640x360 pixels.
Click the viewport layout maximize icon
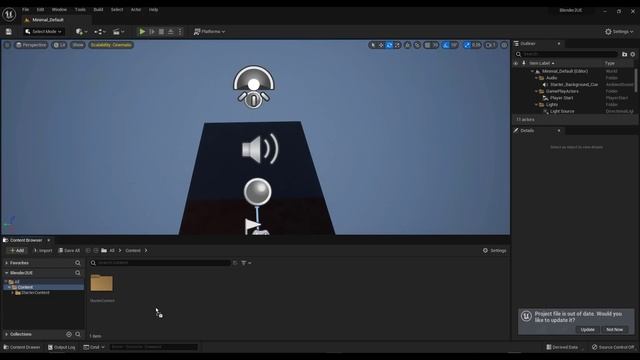[x=504, y=45]
